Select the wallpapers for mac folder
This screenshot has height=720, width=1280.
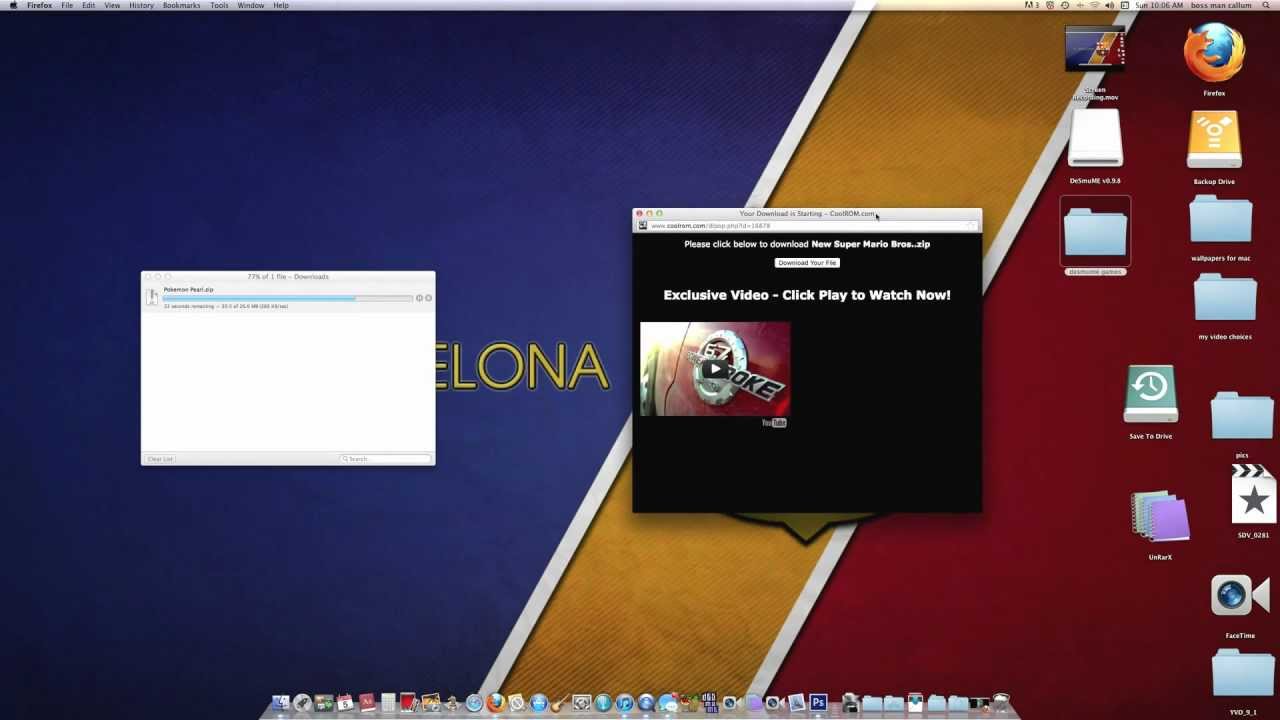tap(1221, 220)
